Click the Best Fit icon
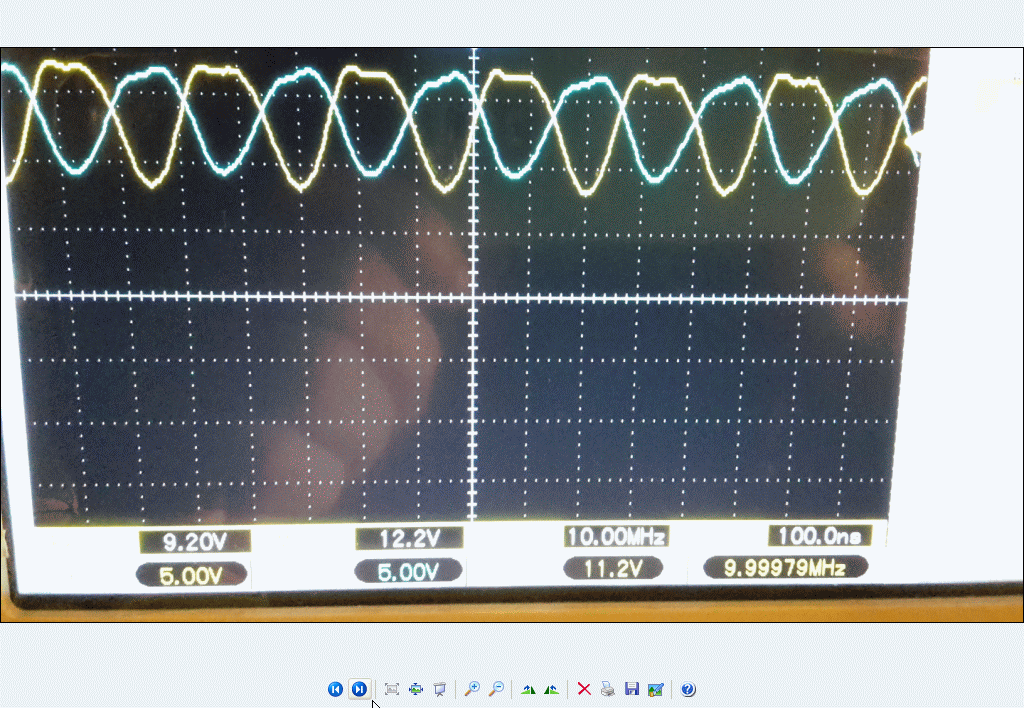 (392, 689)
